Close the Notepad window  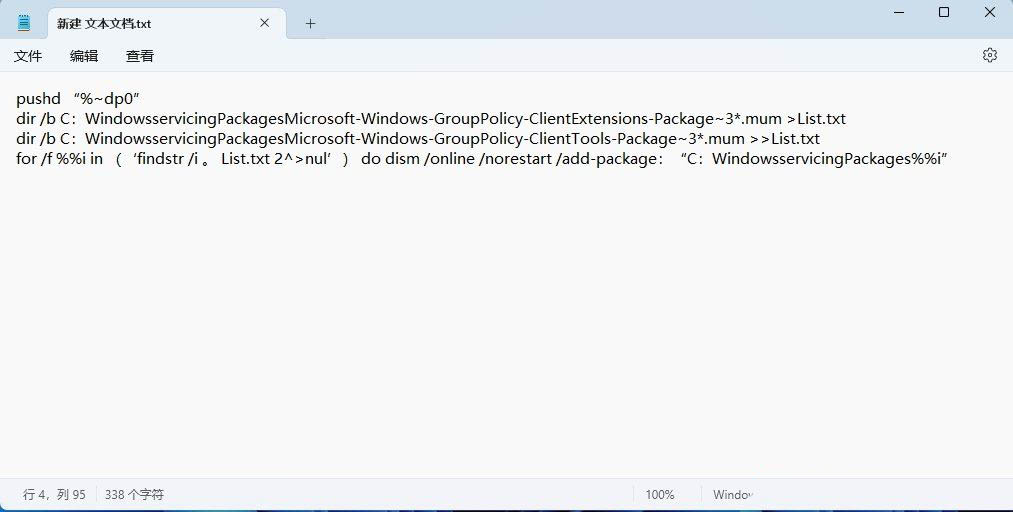tap(989, 12)
